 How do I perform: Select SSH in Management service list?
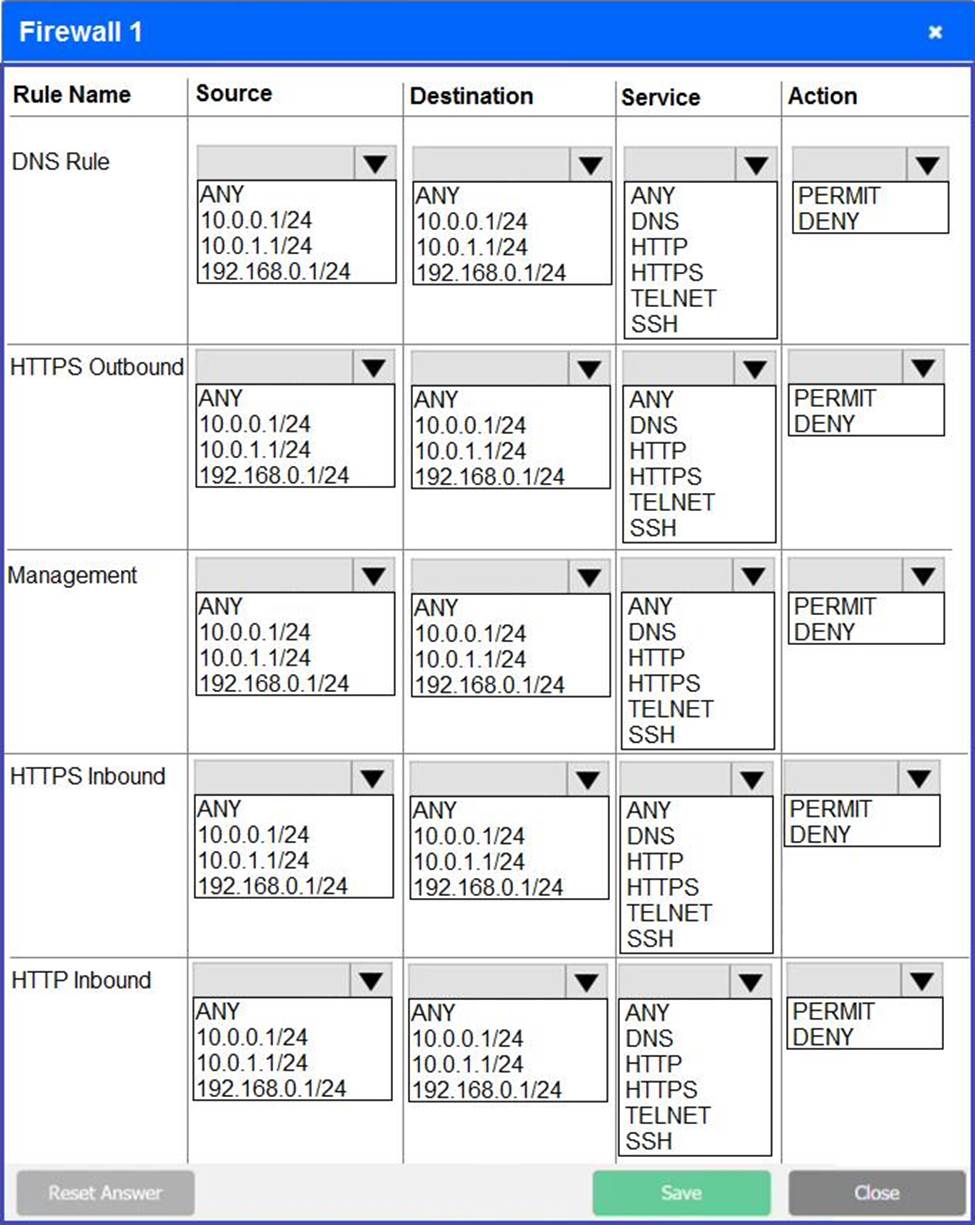pyautogui.click(x=652, y=734)
